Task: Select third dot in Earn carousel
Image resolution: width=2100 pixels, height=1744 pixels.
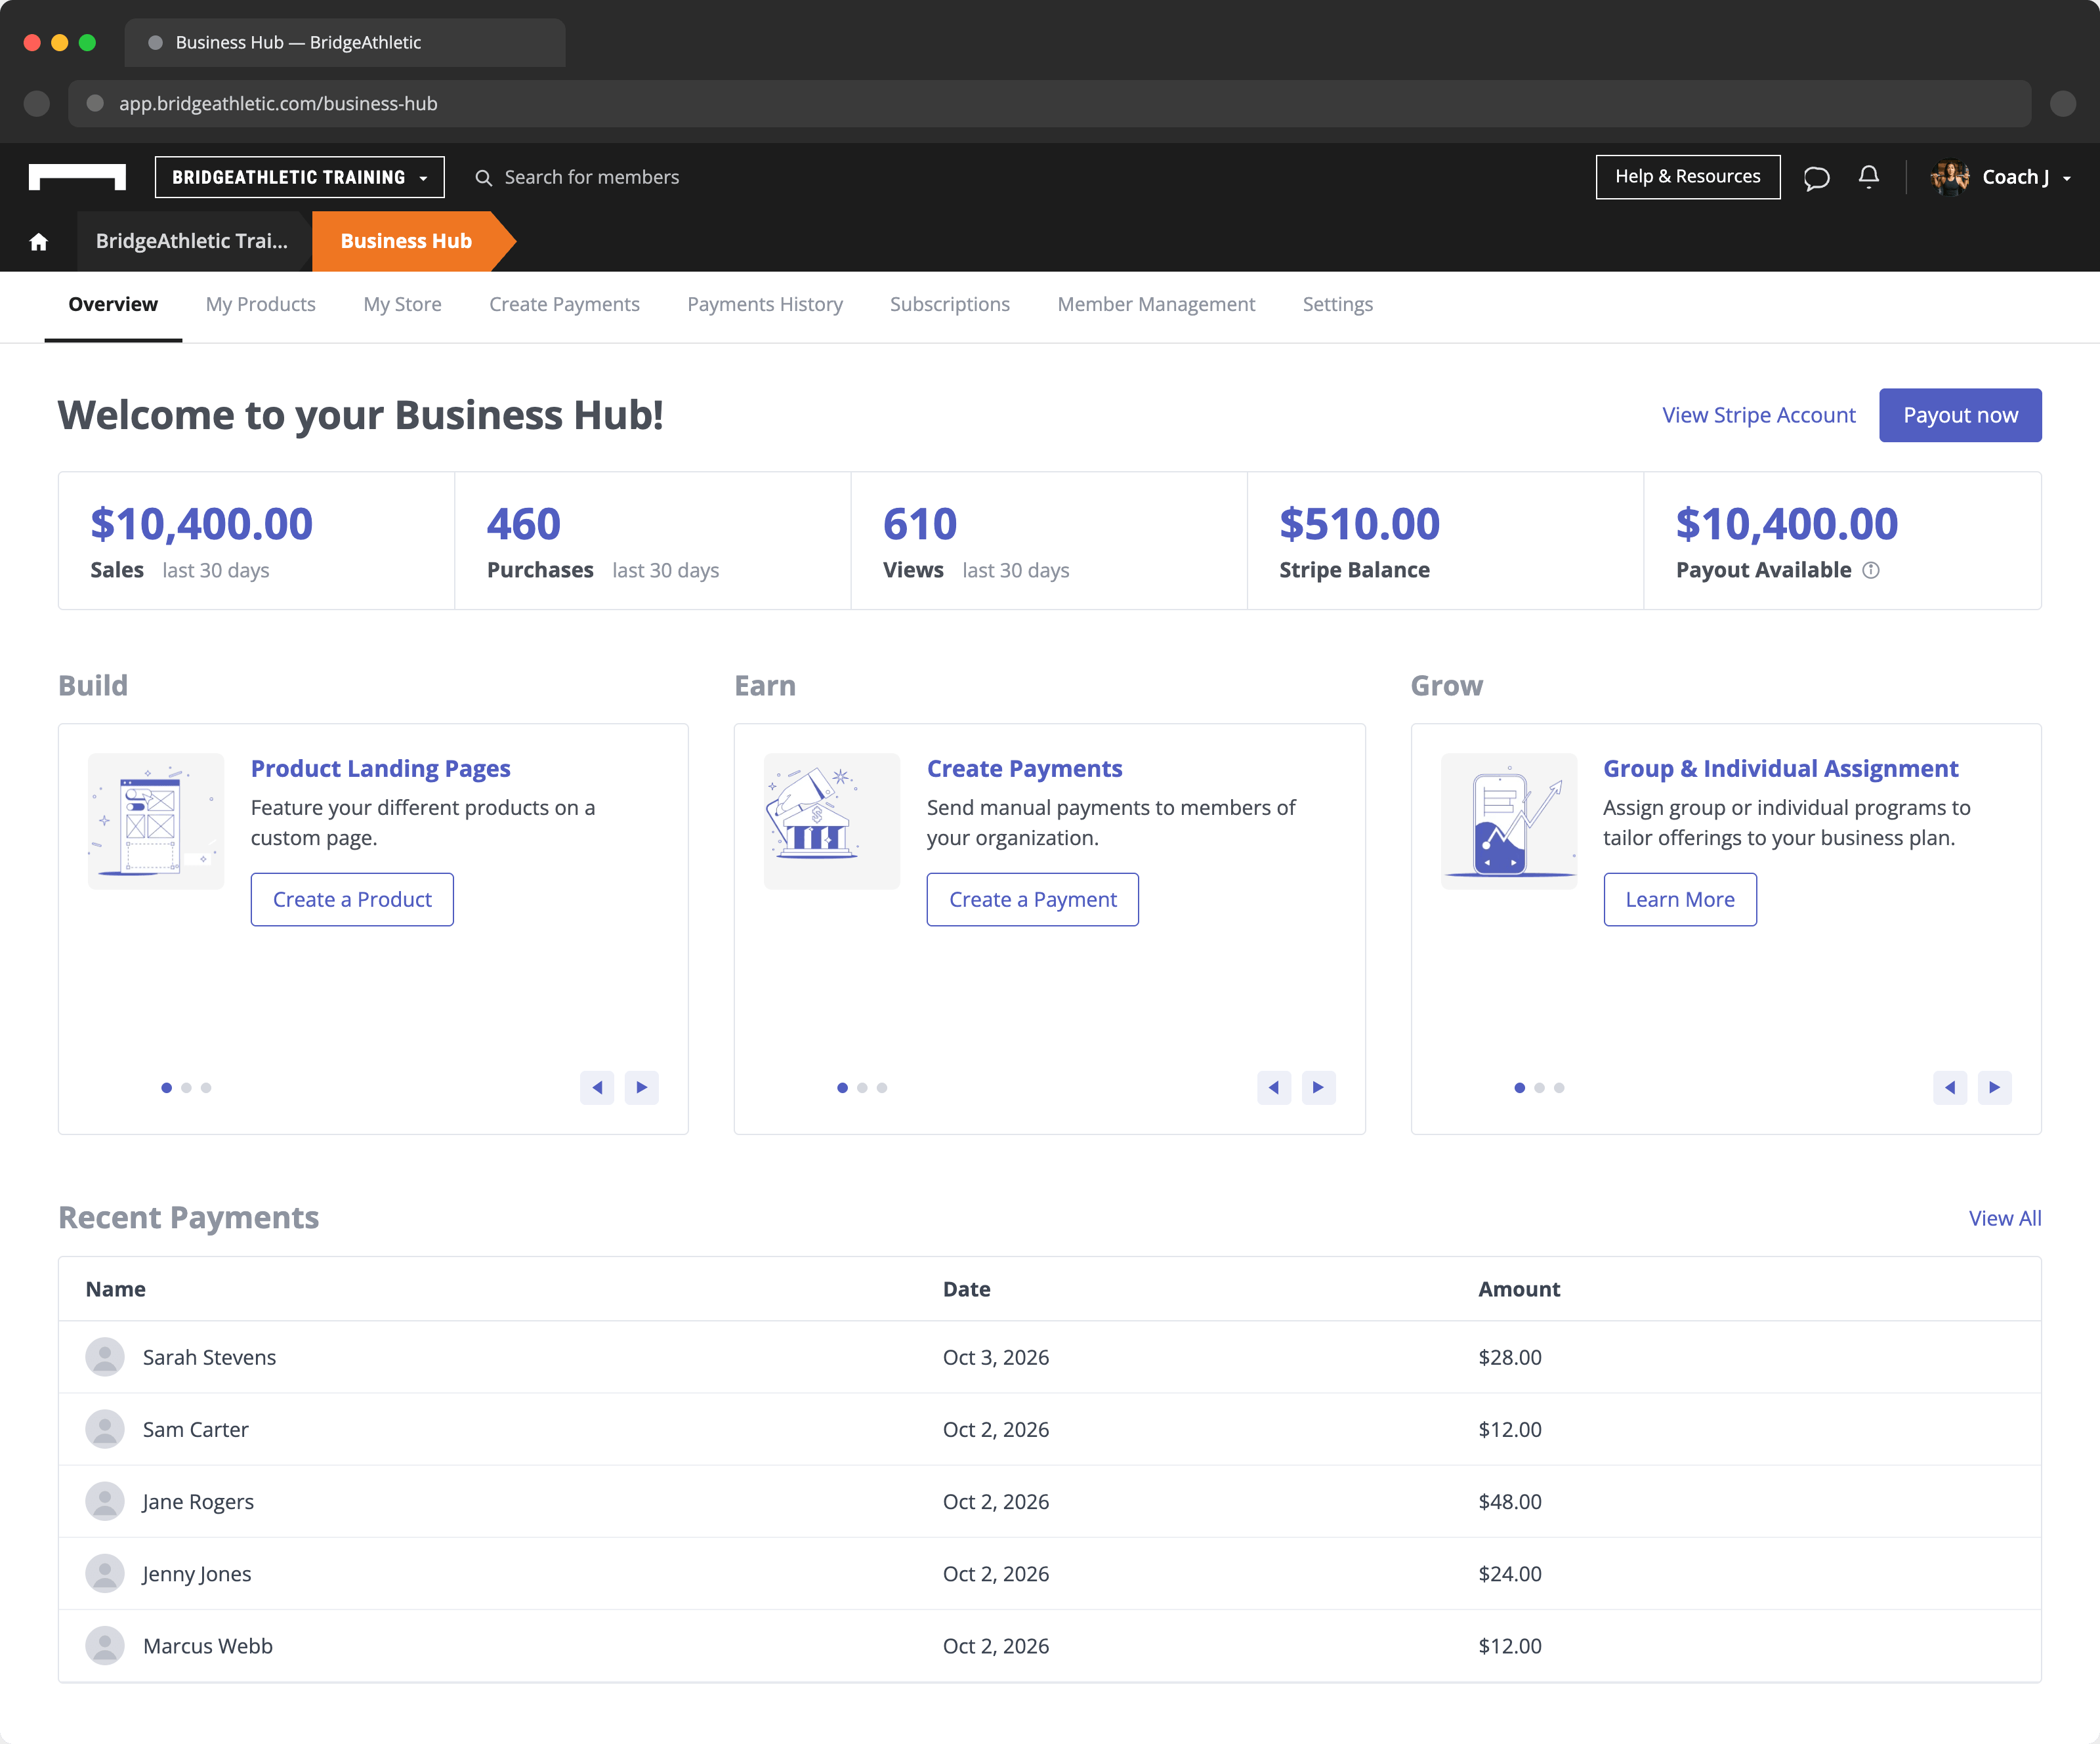Action: pos(882,1088)
